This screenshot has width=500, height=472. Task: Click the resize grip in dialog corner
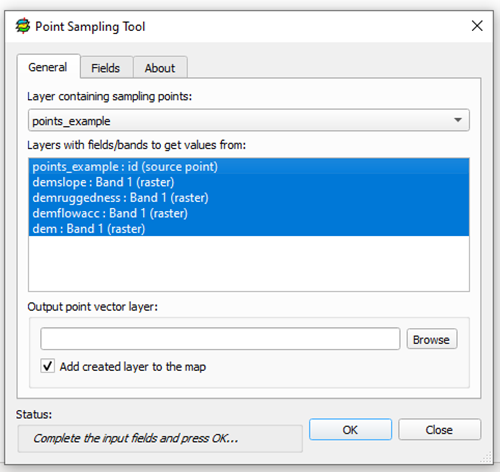click(486, 457)
